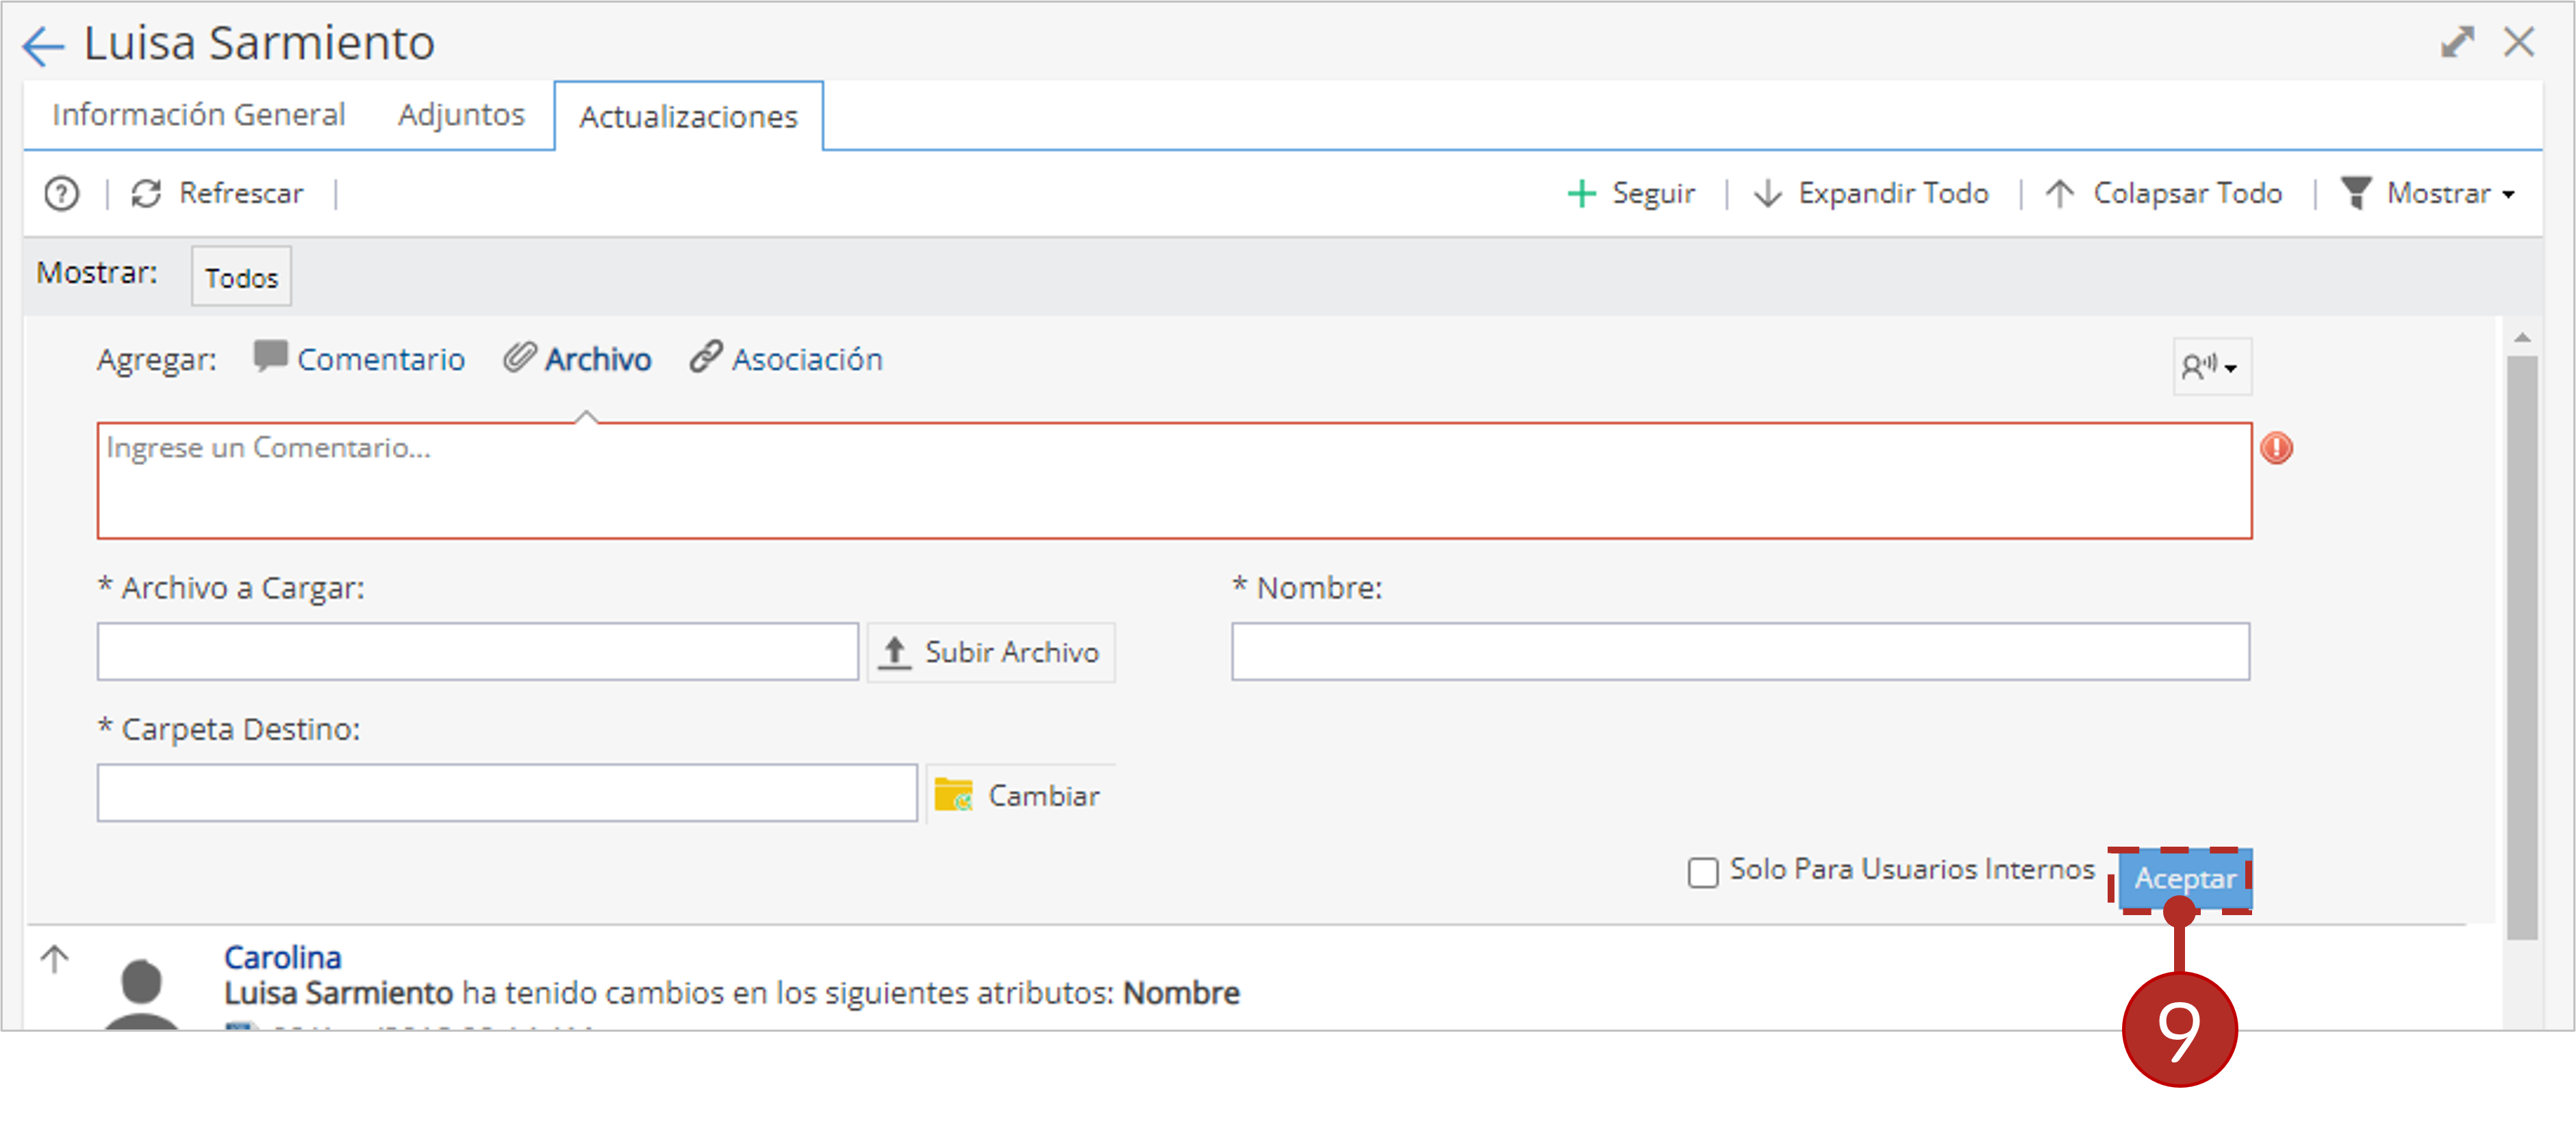The height and width of the screenshot is (1135, 2576).
Task: Select the Actualizaciones tab
Action: click(x=688, y=117)
